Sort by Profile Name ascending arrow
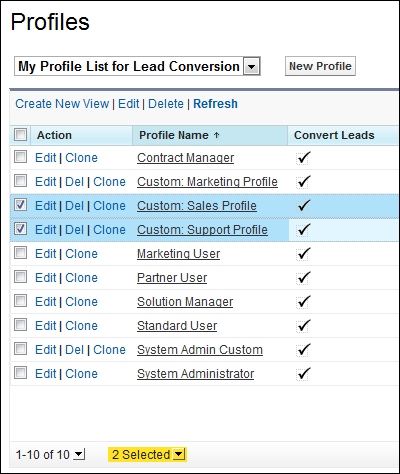The height and width of the screenshot is (474, 400). 217,135
